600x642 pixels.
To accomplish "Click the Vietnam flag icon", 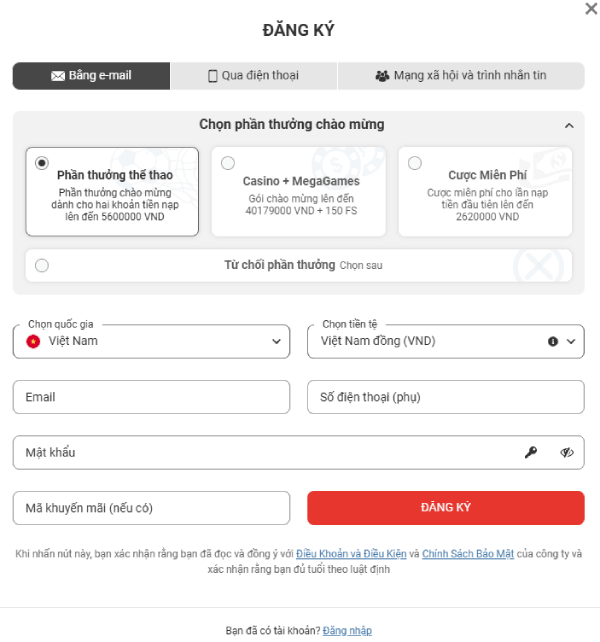I will (33, 341).
